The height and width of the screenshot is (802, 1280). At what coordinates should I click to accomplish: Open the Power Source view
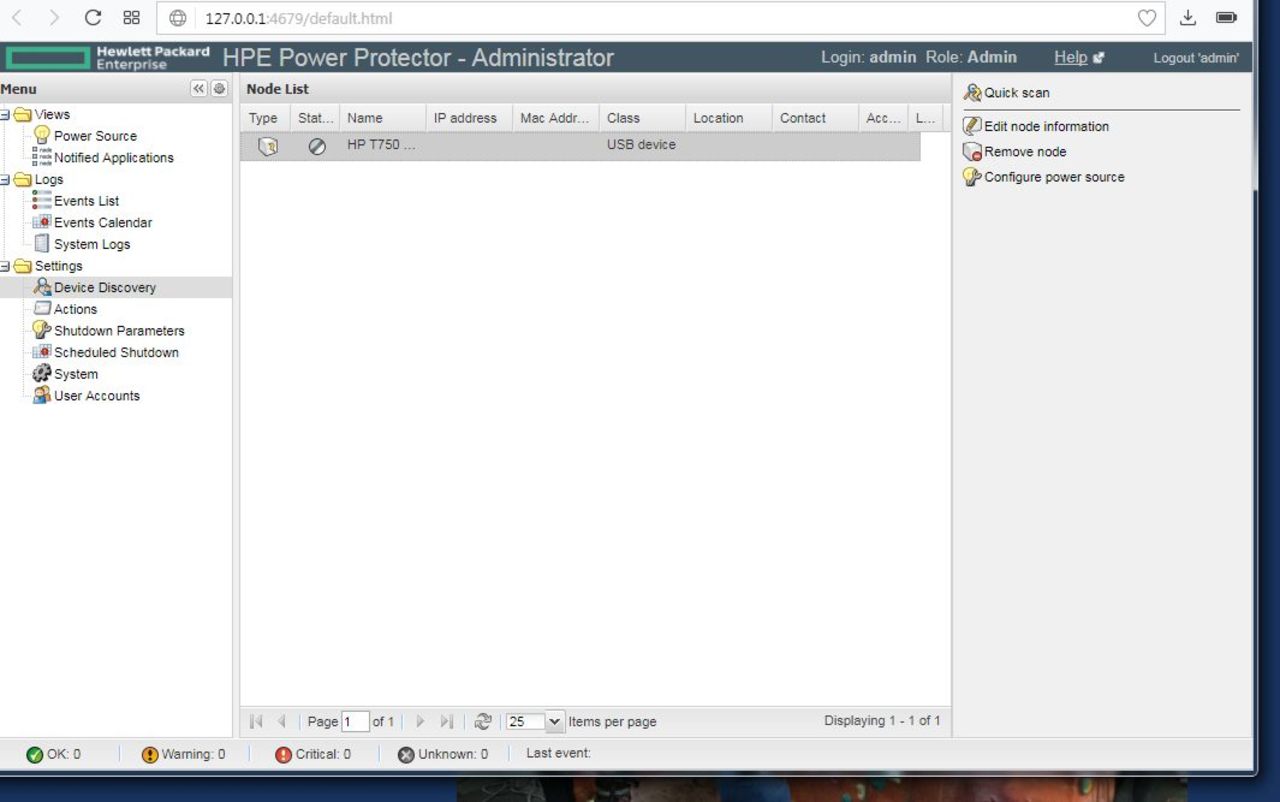click(95, 136)
